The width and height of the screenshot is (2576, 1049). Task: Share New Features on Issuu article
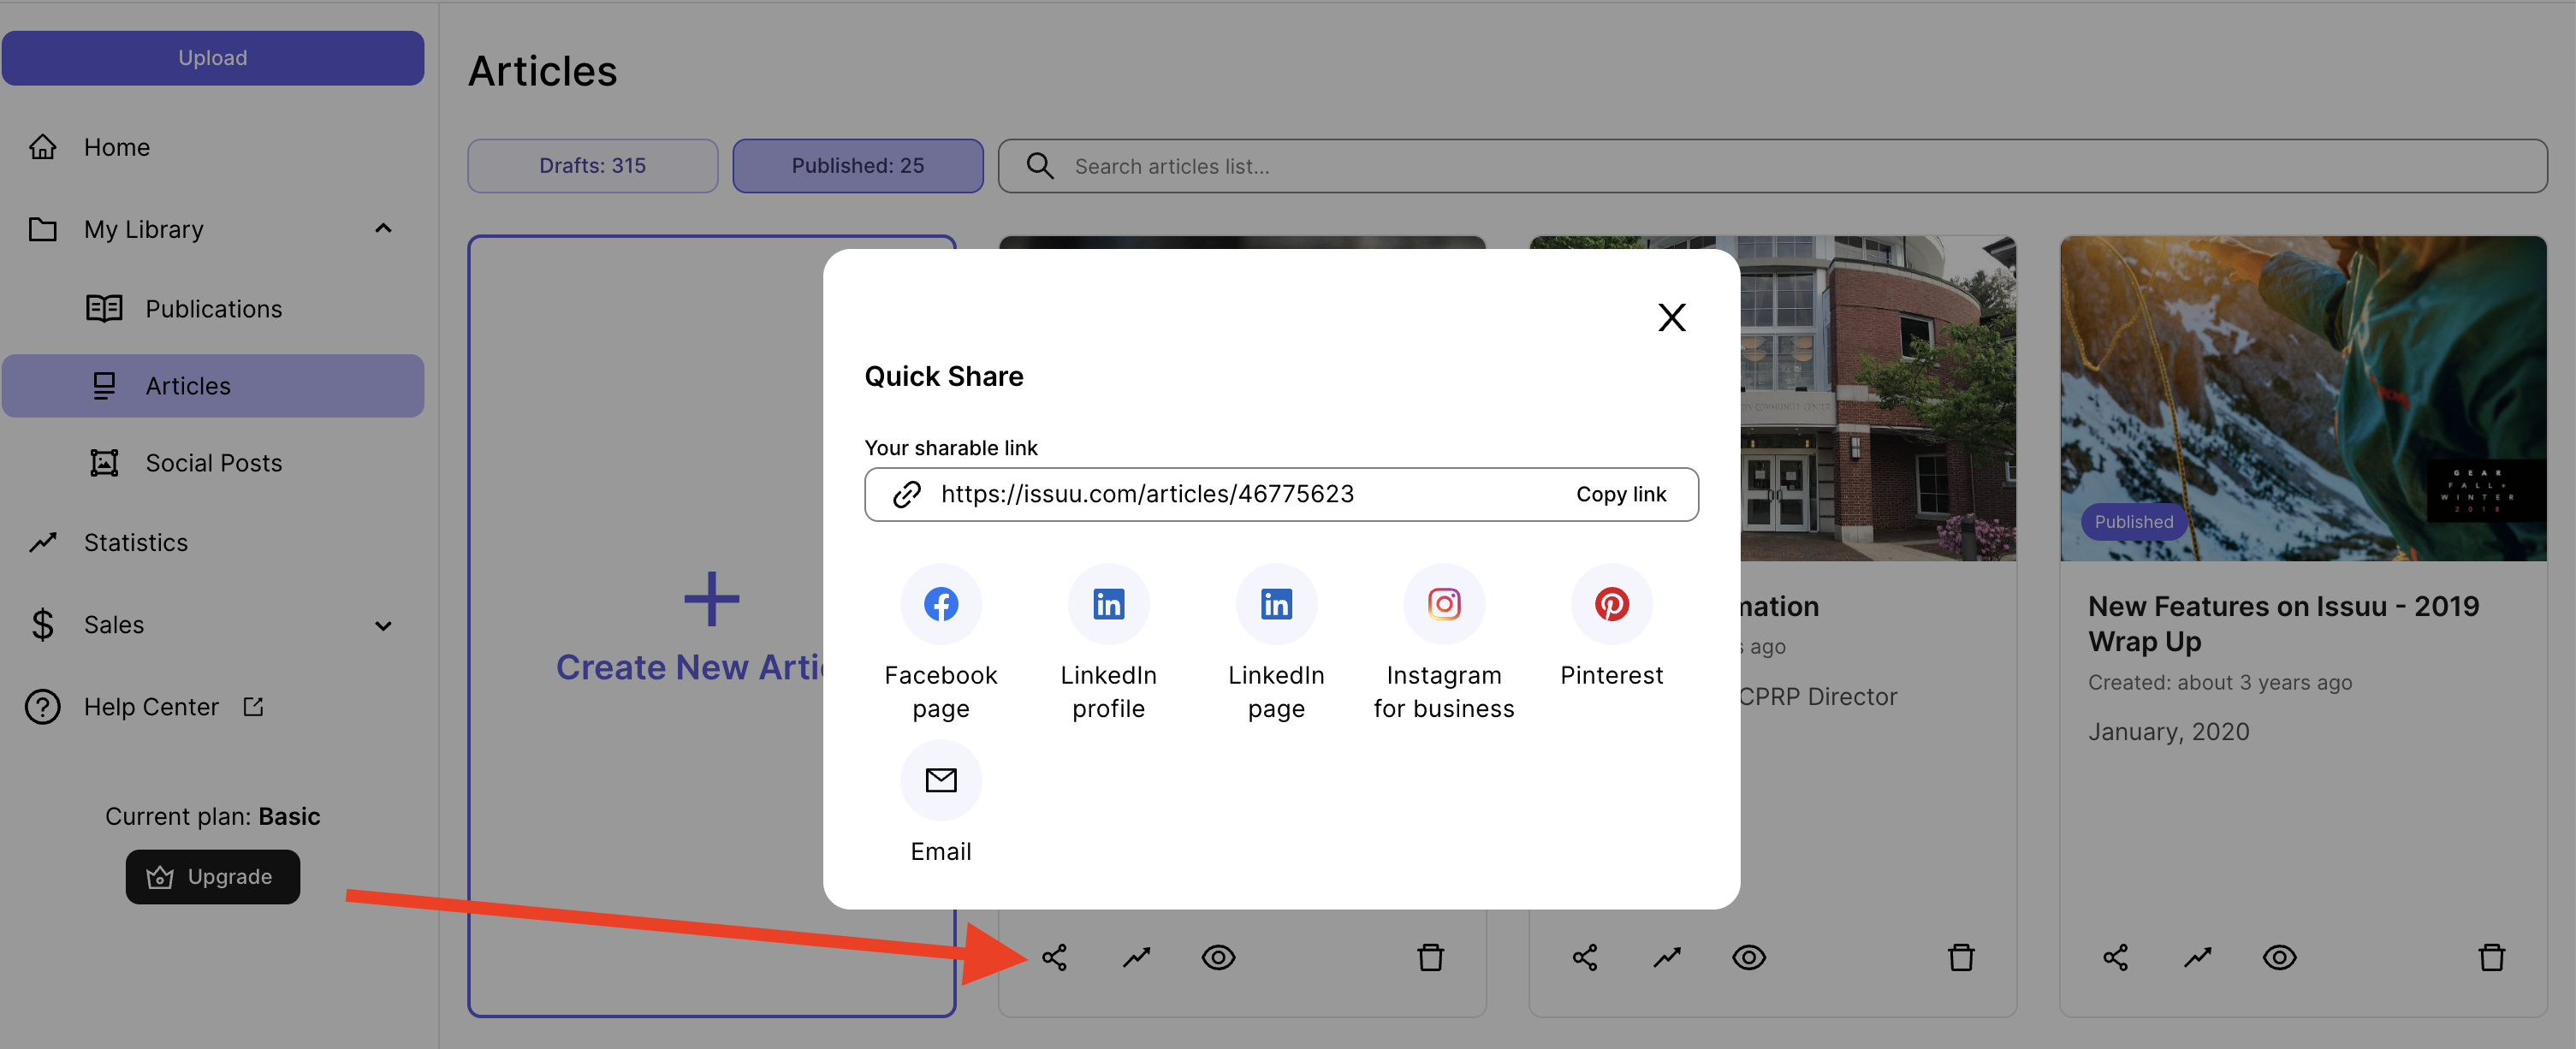pyautogui.click(x=2115, y=957)
